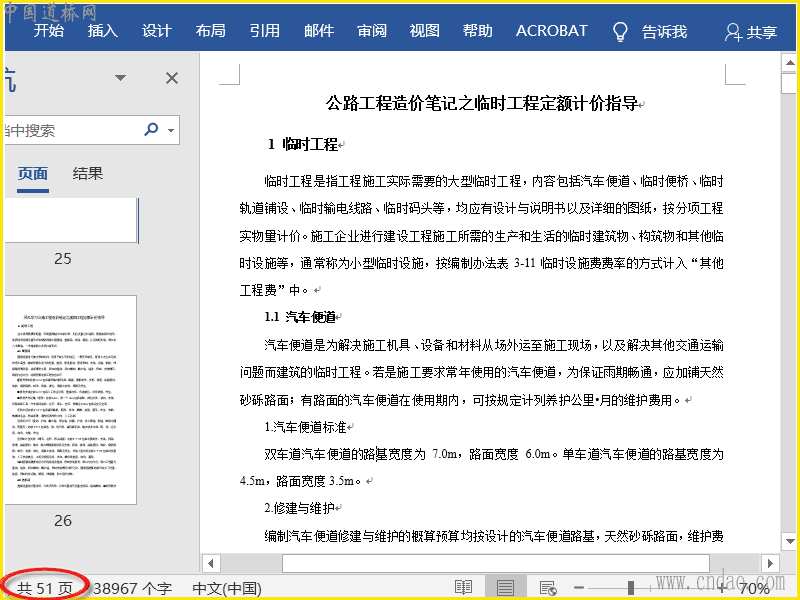Click the navigation search text field
Image resolution: width=800 pixels, height=600 pixels.
click(x=71, y=130)
